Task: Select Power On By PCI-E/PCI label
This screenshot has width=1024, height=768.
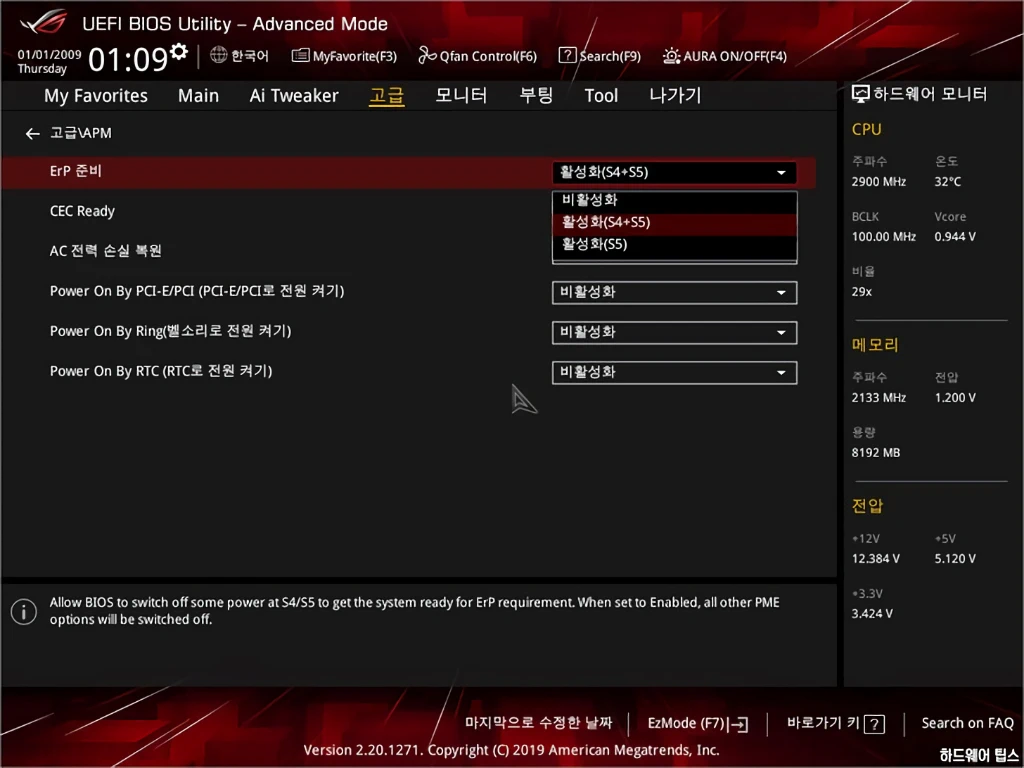Action: (197, 291)
